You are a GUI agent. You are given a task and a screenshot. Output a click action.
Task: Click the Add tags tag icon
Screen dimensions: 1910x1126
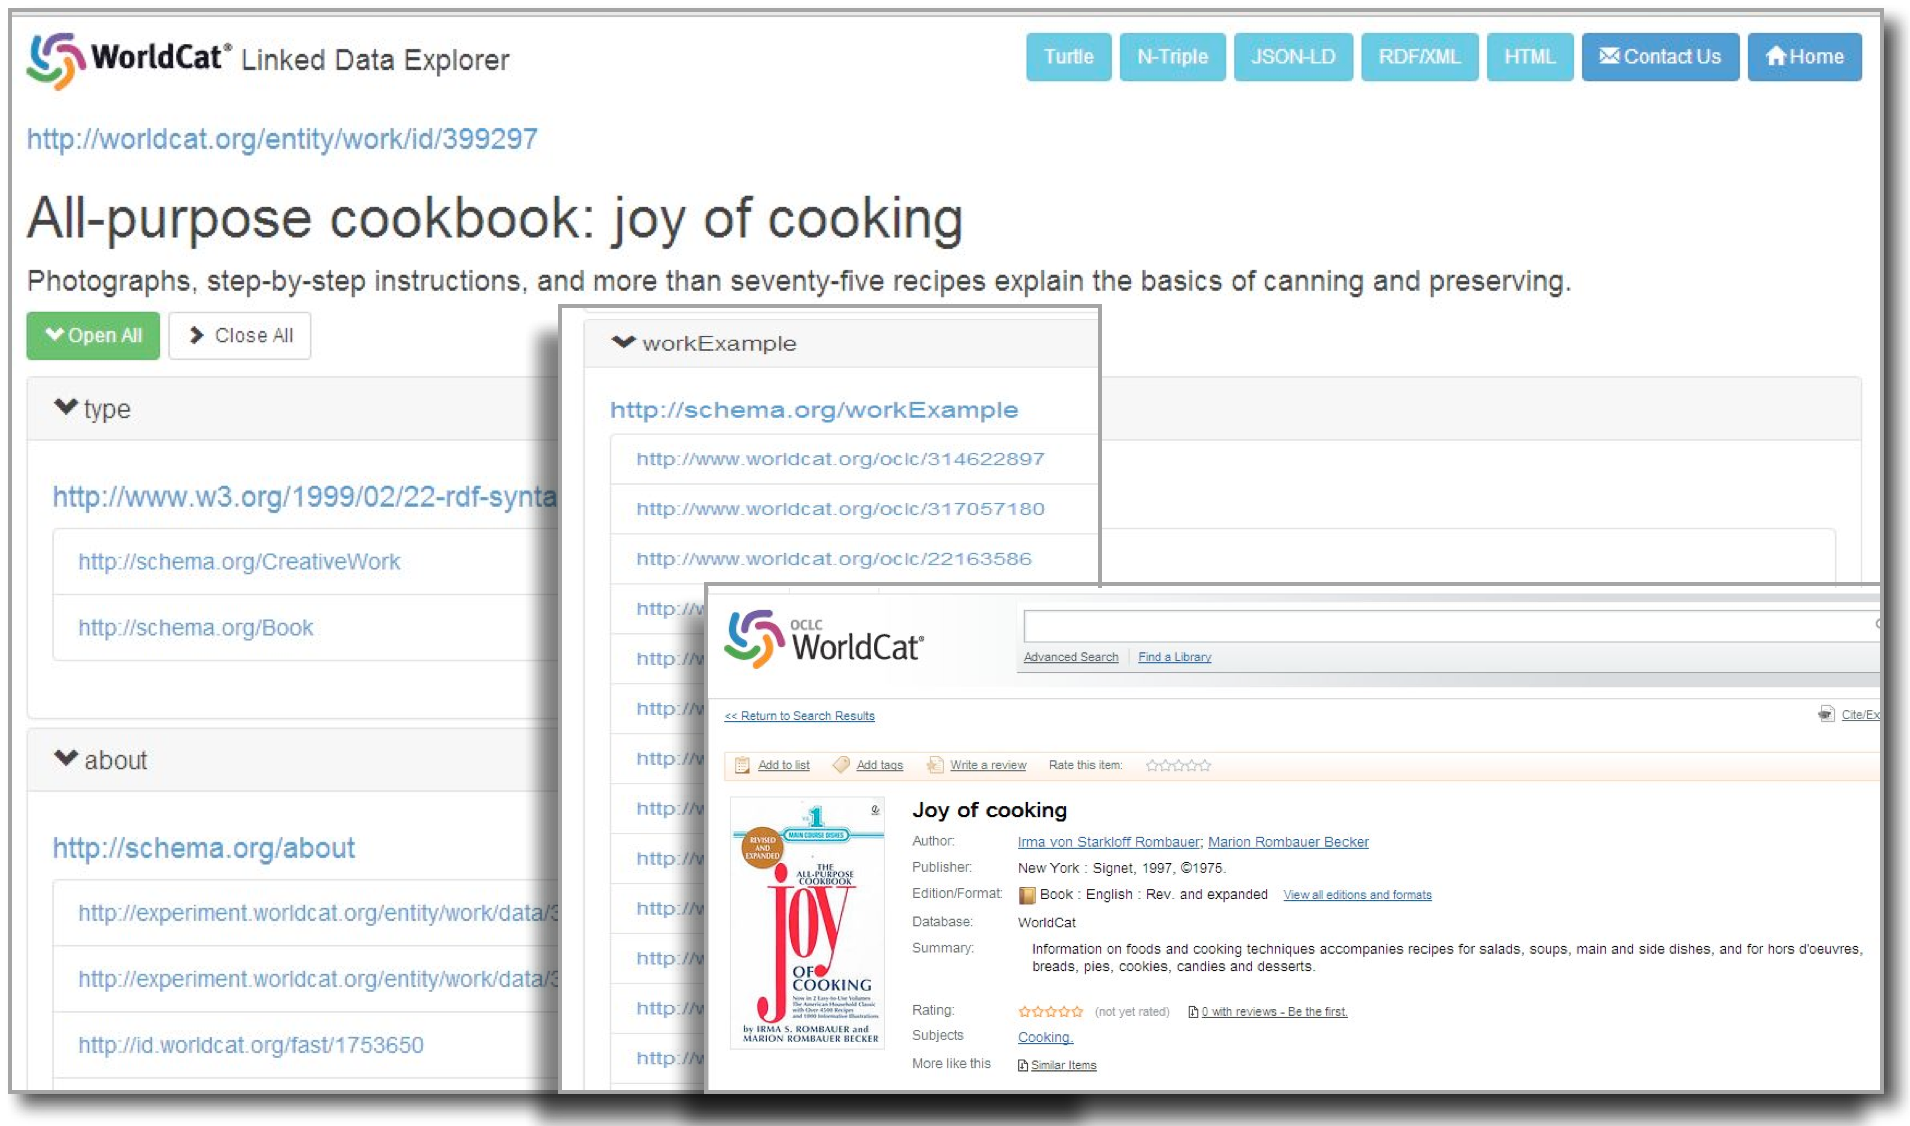(841, 765)
